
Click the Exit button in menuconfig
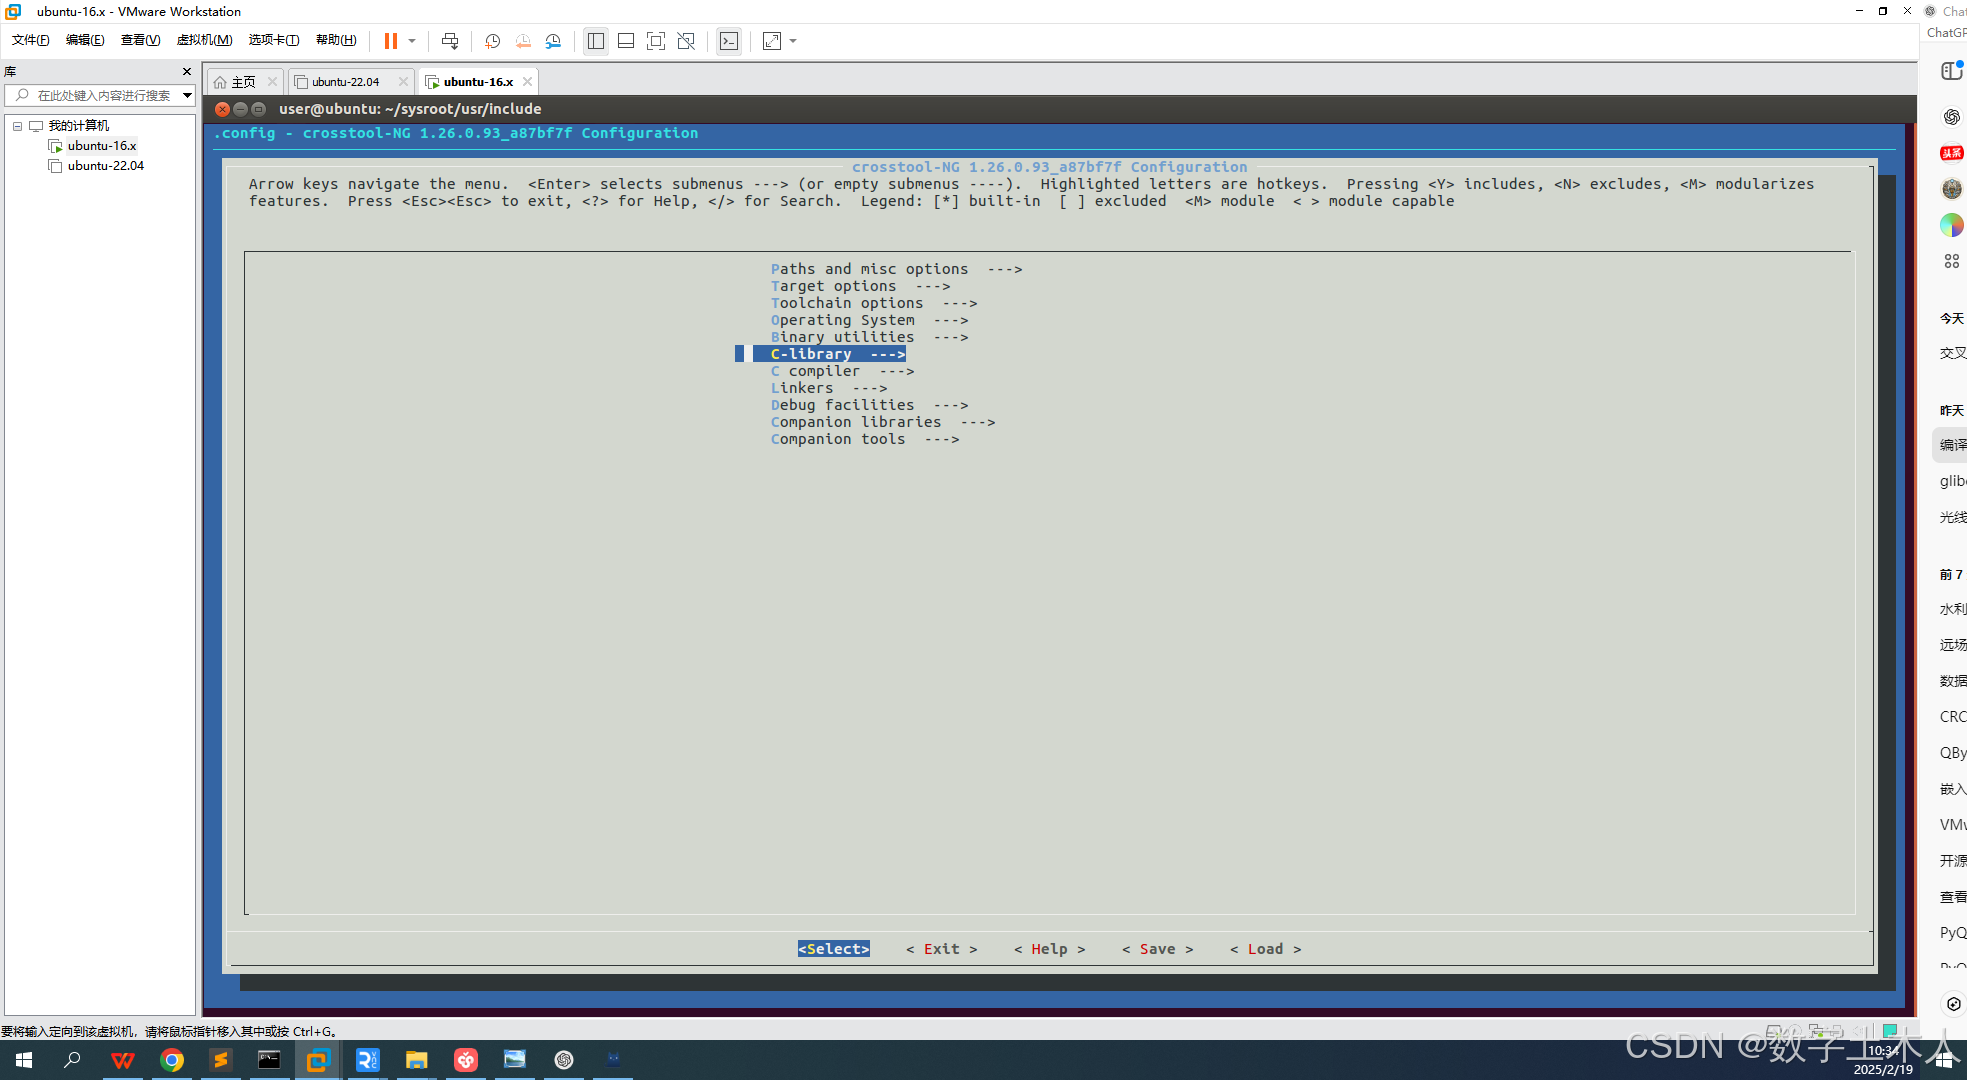(x=941, y=949)
